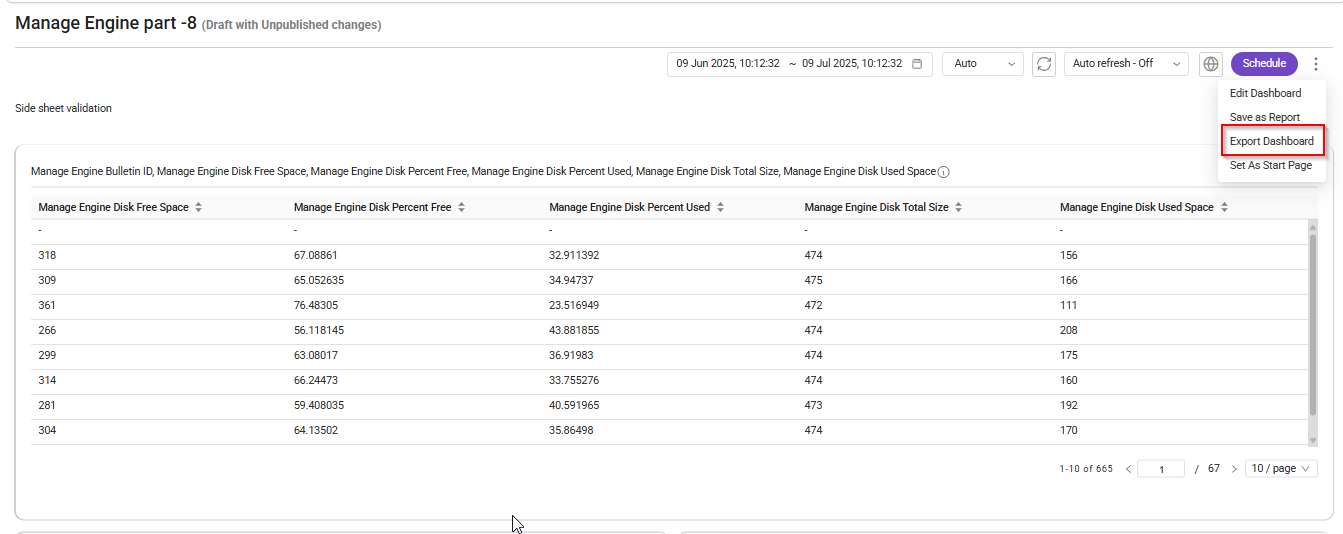Sort by Manage Engine Disk Percent Free
This screenshot has height=534, width=1343.
pos(461,208)
